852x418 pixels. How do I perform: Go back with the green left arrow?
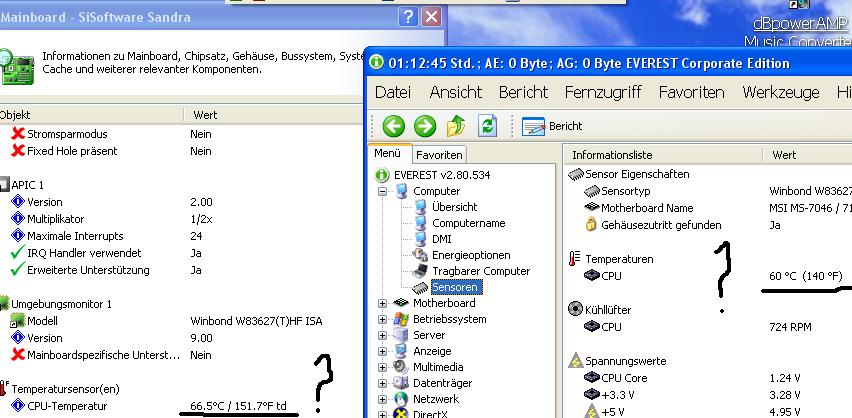pos(393,126)
